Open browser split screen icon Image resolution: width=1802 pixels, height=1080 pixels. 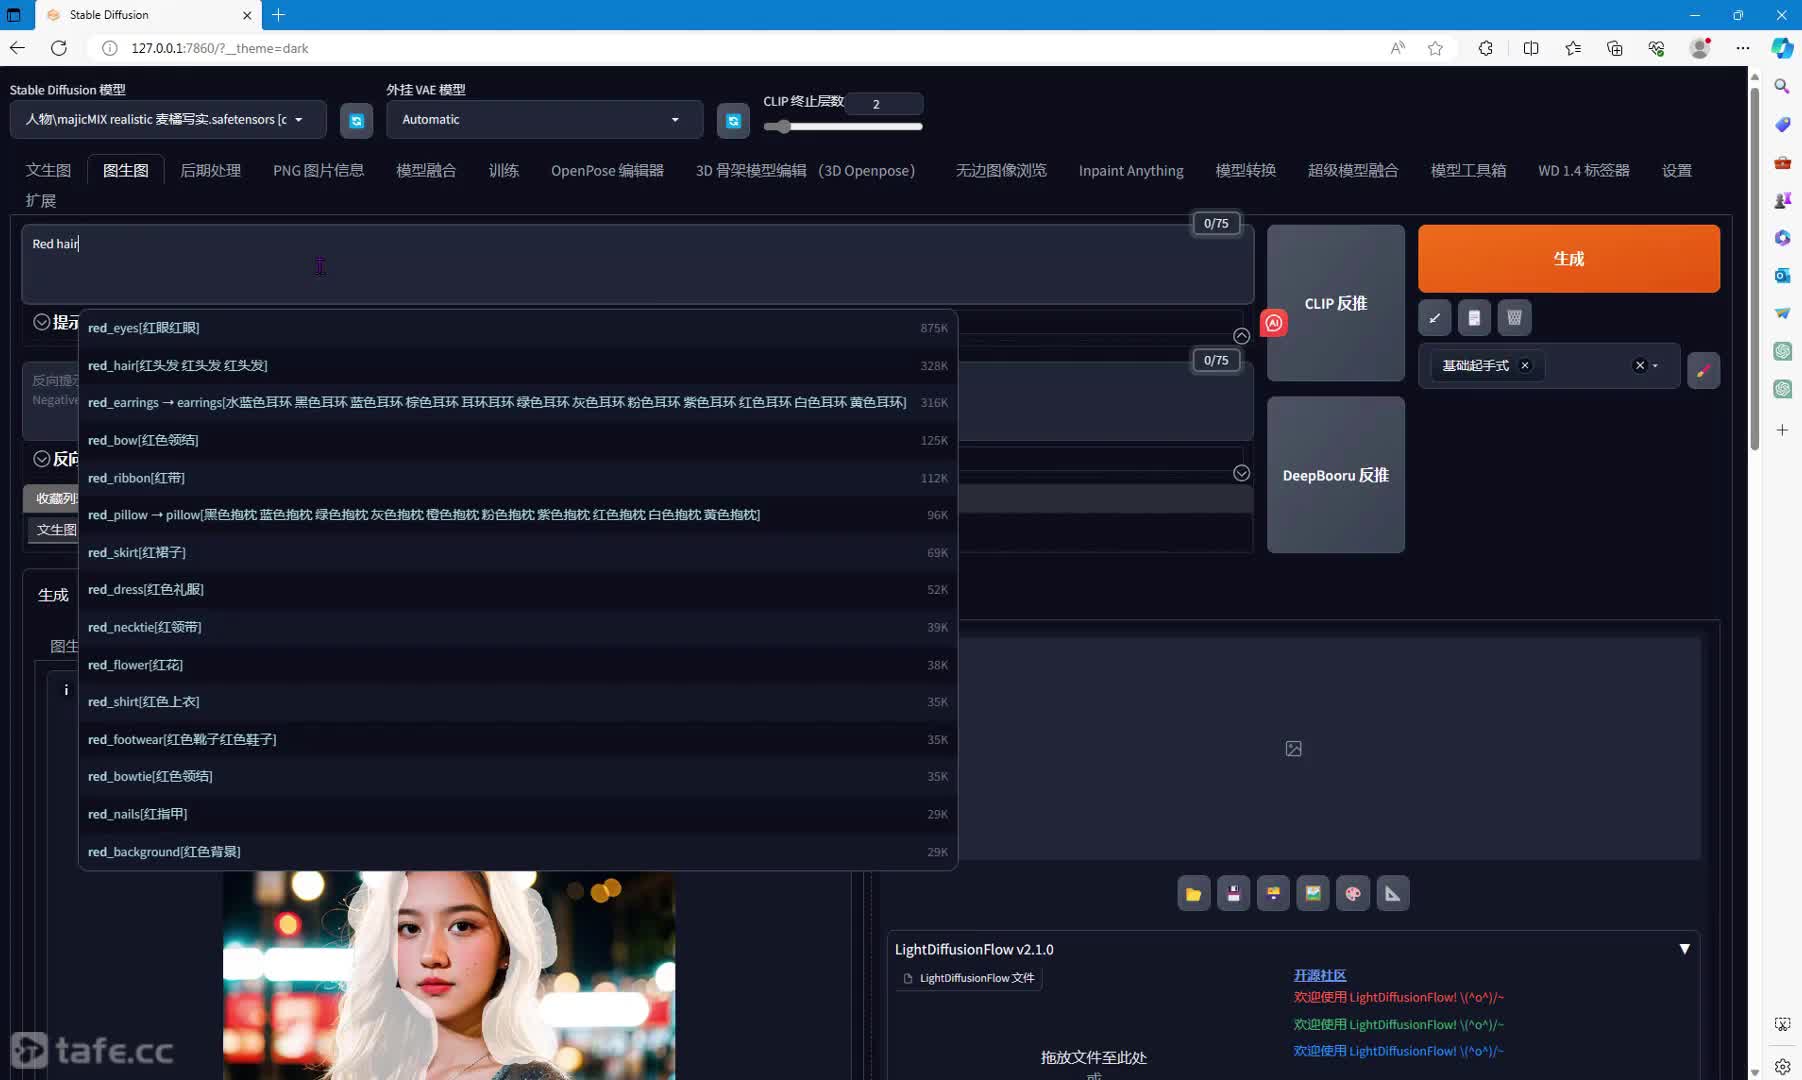[1531, 48]
